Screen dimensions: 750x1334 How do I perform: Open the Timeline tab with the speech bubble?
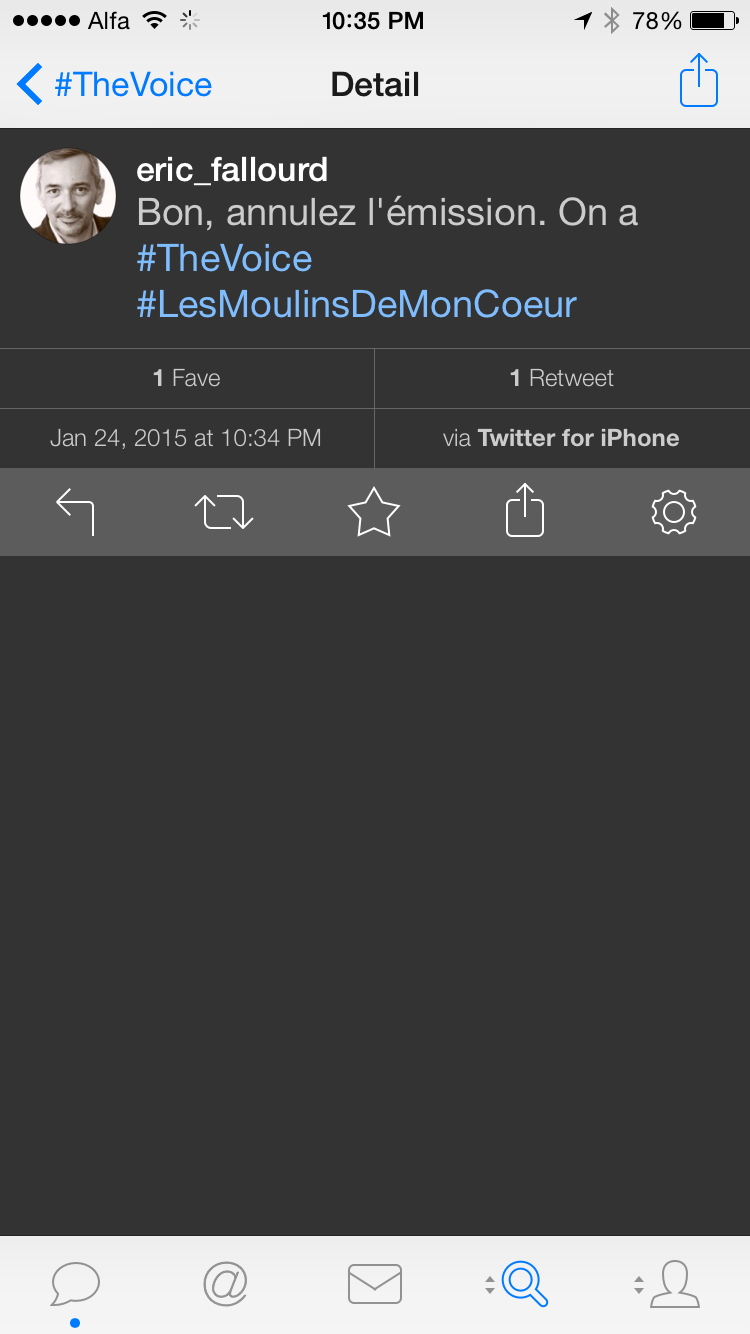coord(75,1284)
